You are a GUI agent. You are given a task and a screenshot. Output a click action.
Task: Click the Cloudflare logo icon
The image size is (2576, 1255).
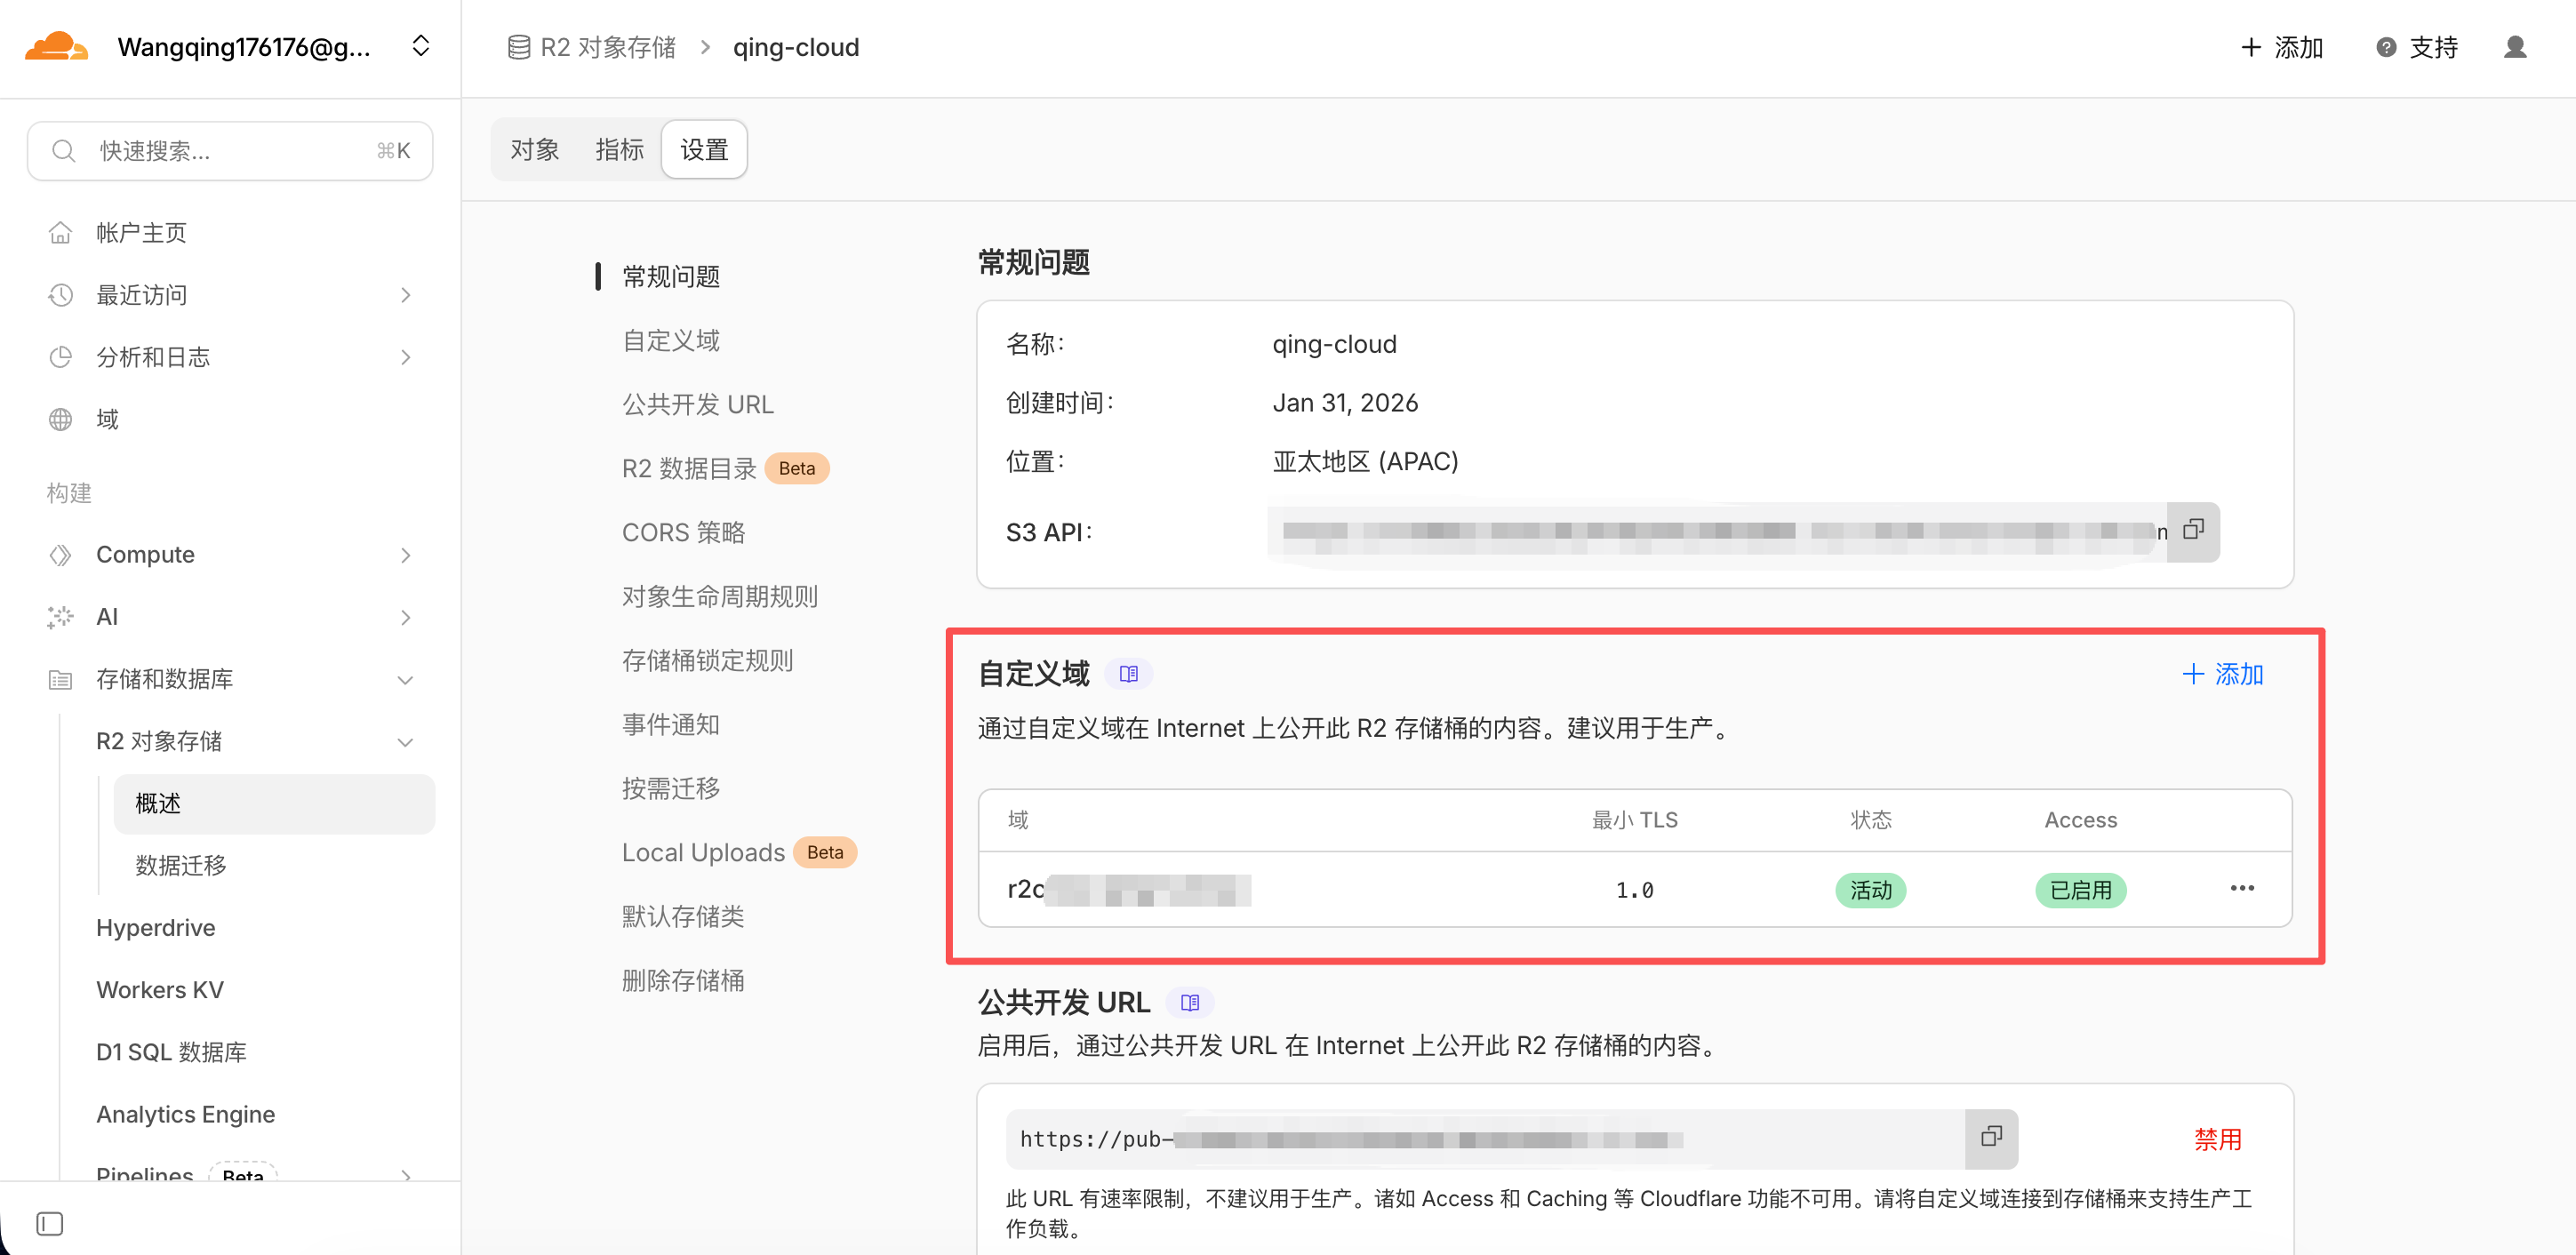pos(56,47)
